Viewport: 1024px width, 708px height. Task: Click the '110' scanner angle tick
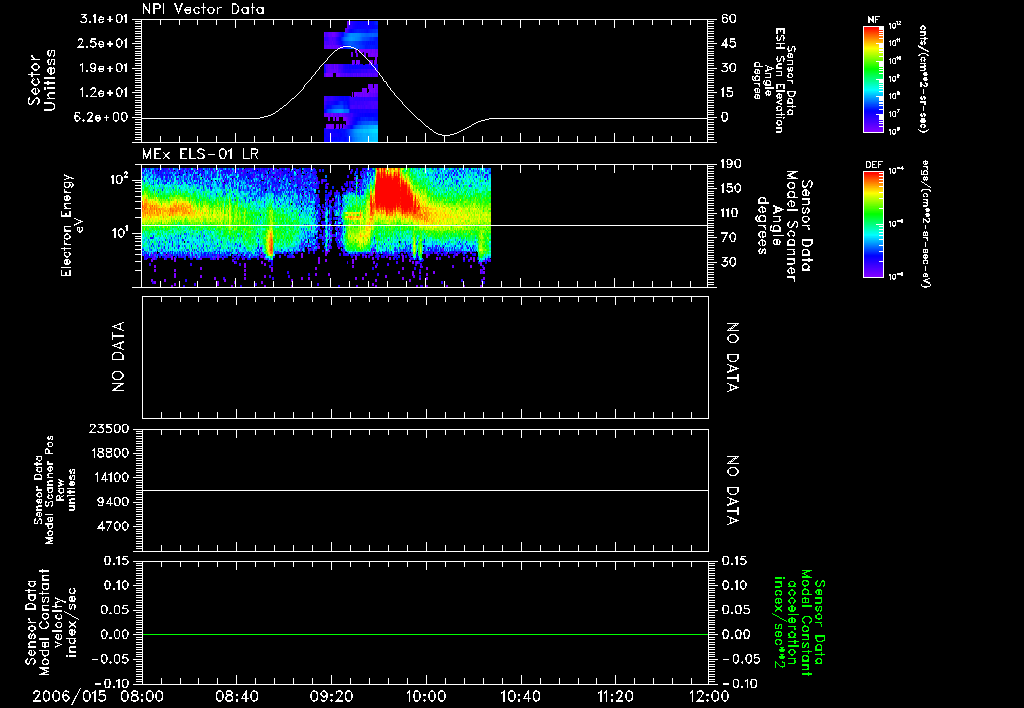731,213
